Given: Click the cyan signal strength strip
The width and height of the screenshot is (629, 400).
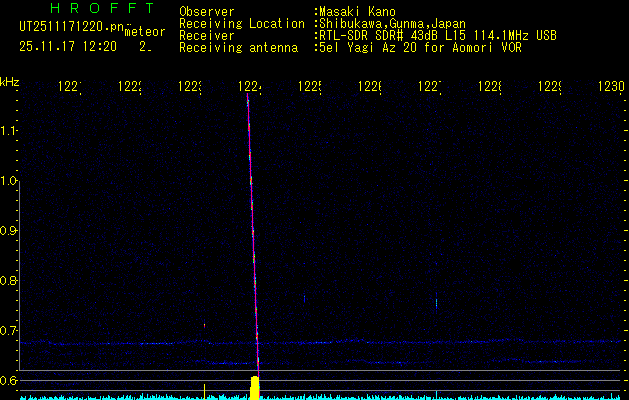Looking at the screenshot, I should [x=450, y=397].
